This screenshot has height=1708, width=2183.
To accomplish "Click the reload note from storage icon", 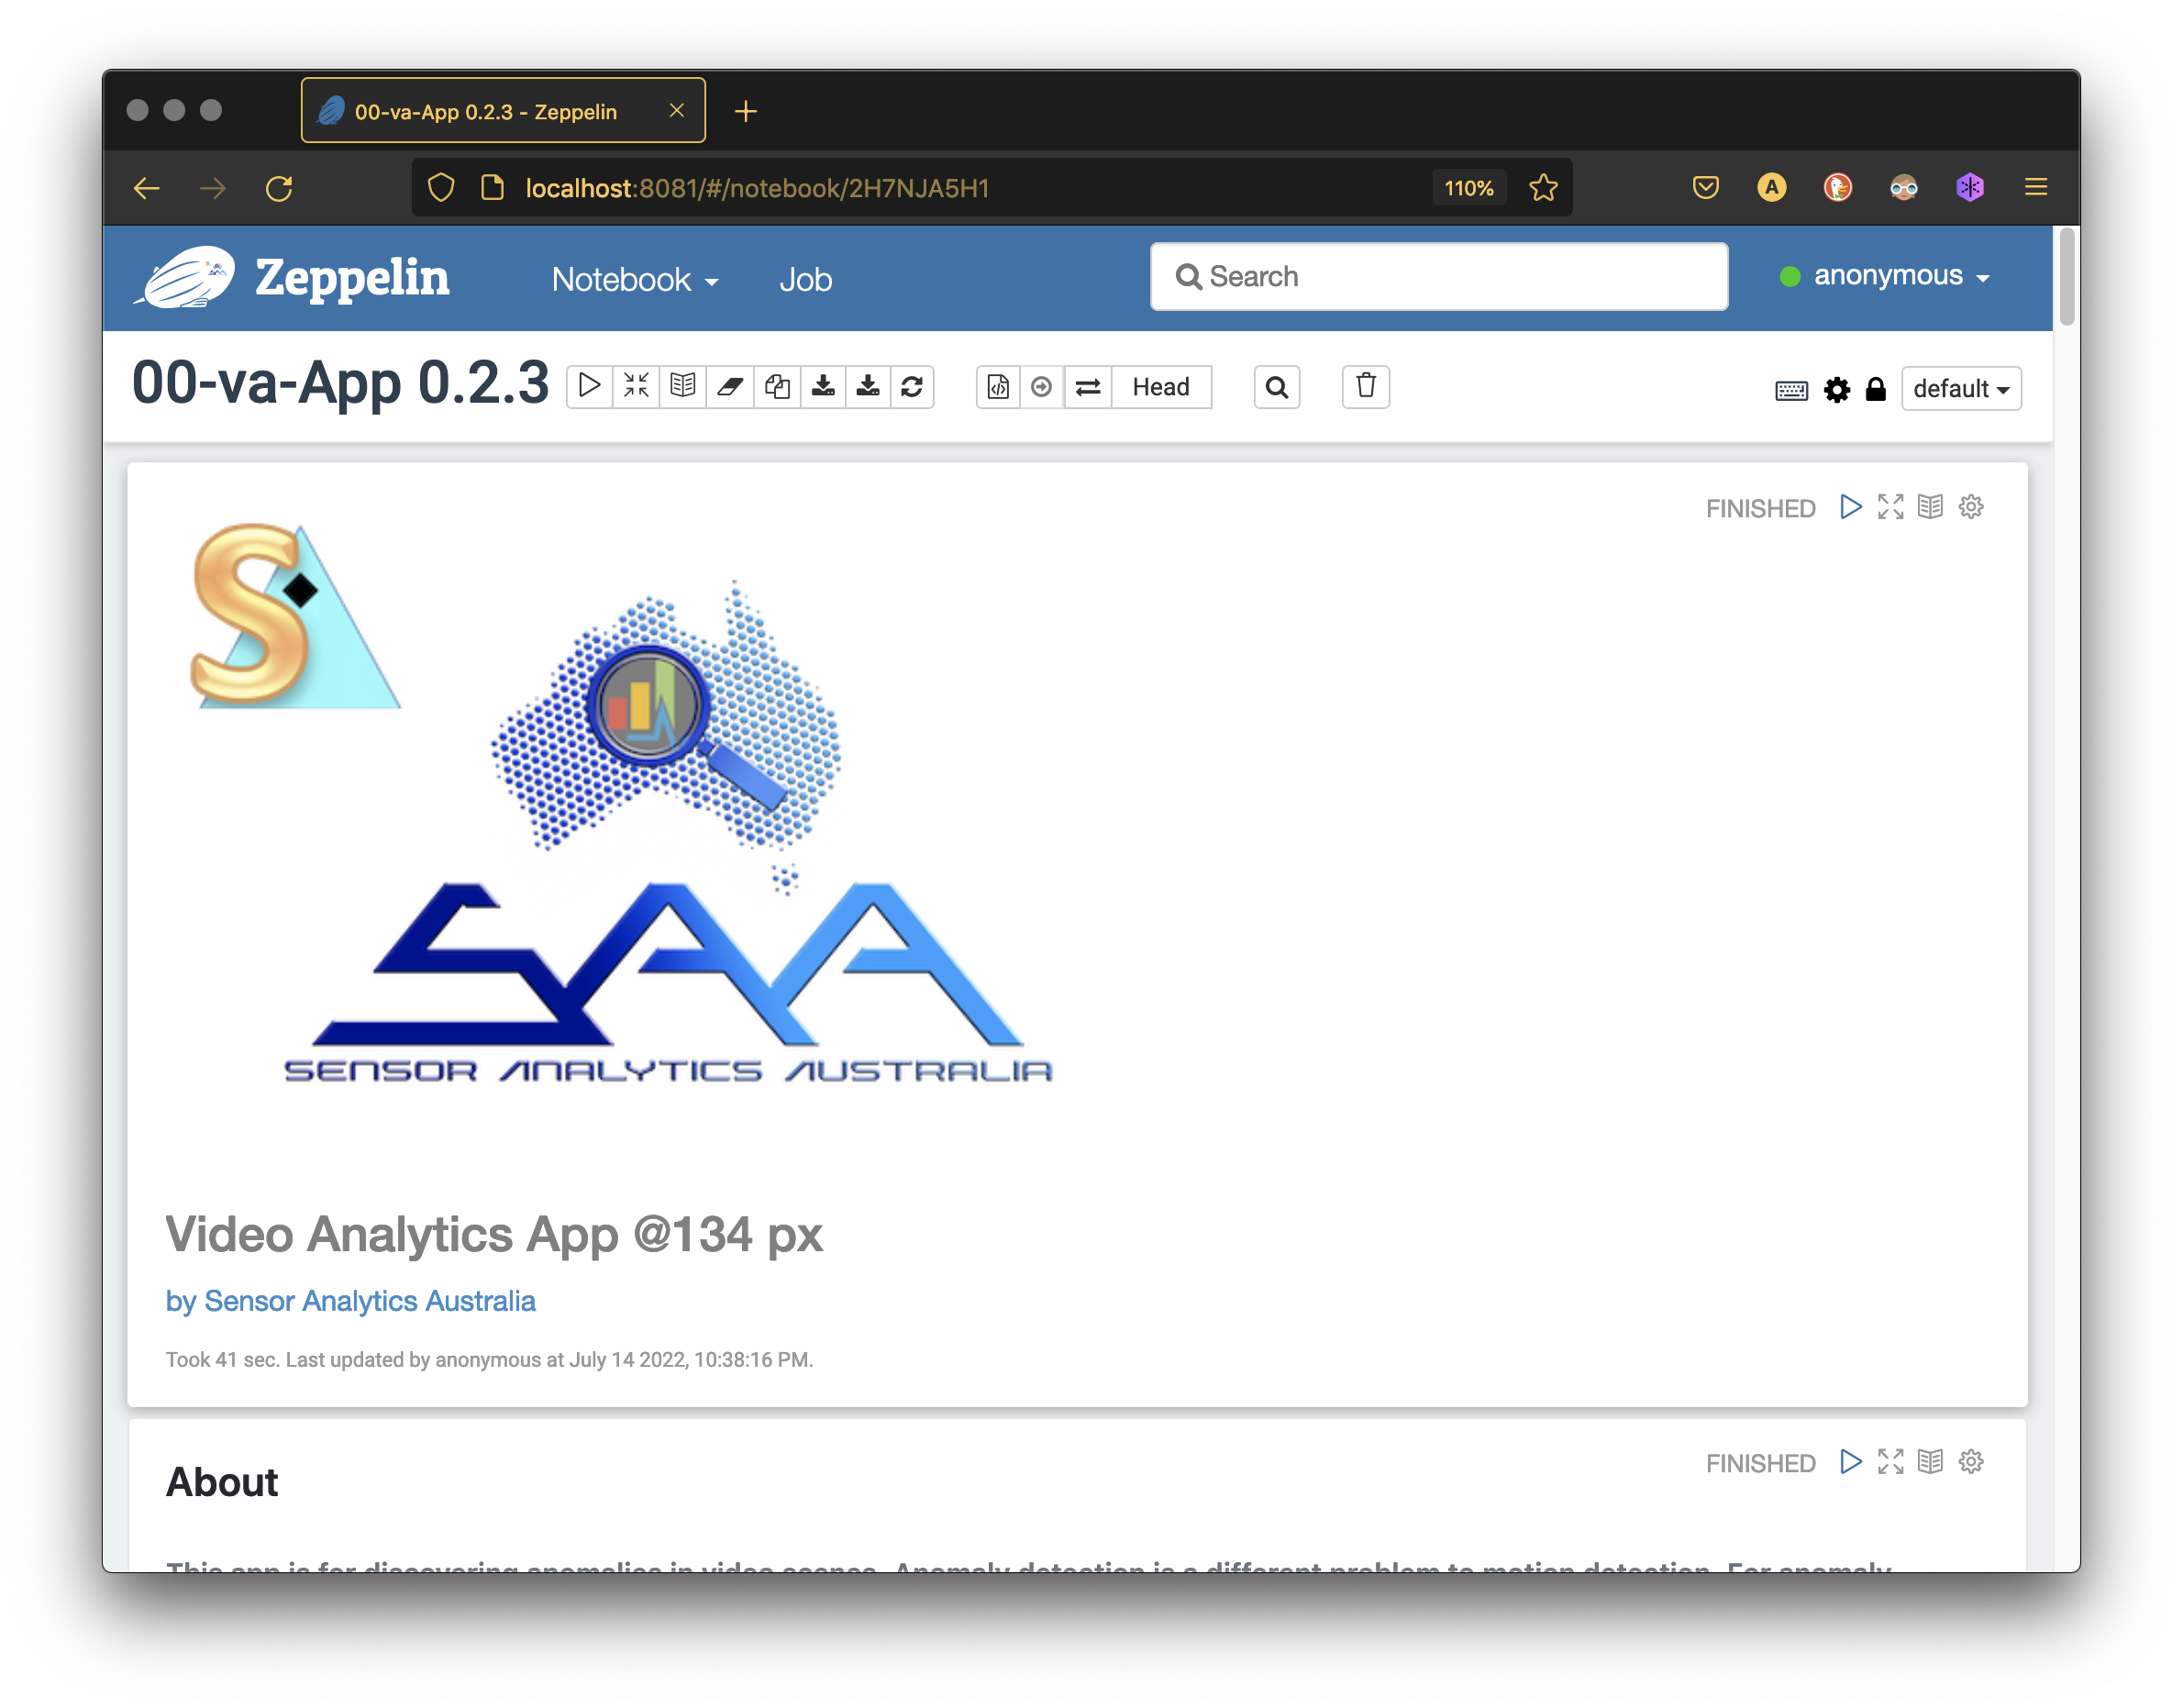I will click(x=912, y=387).
